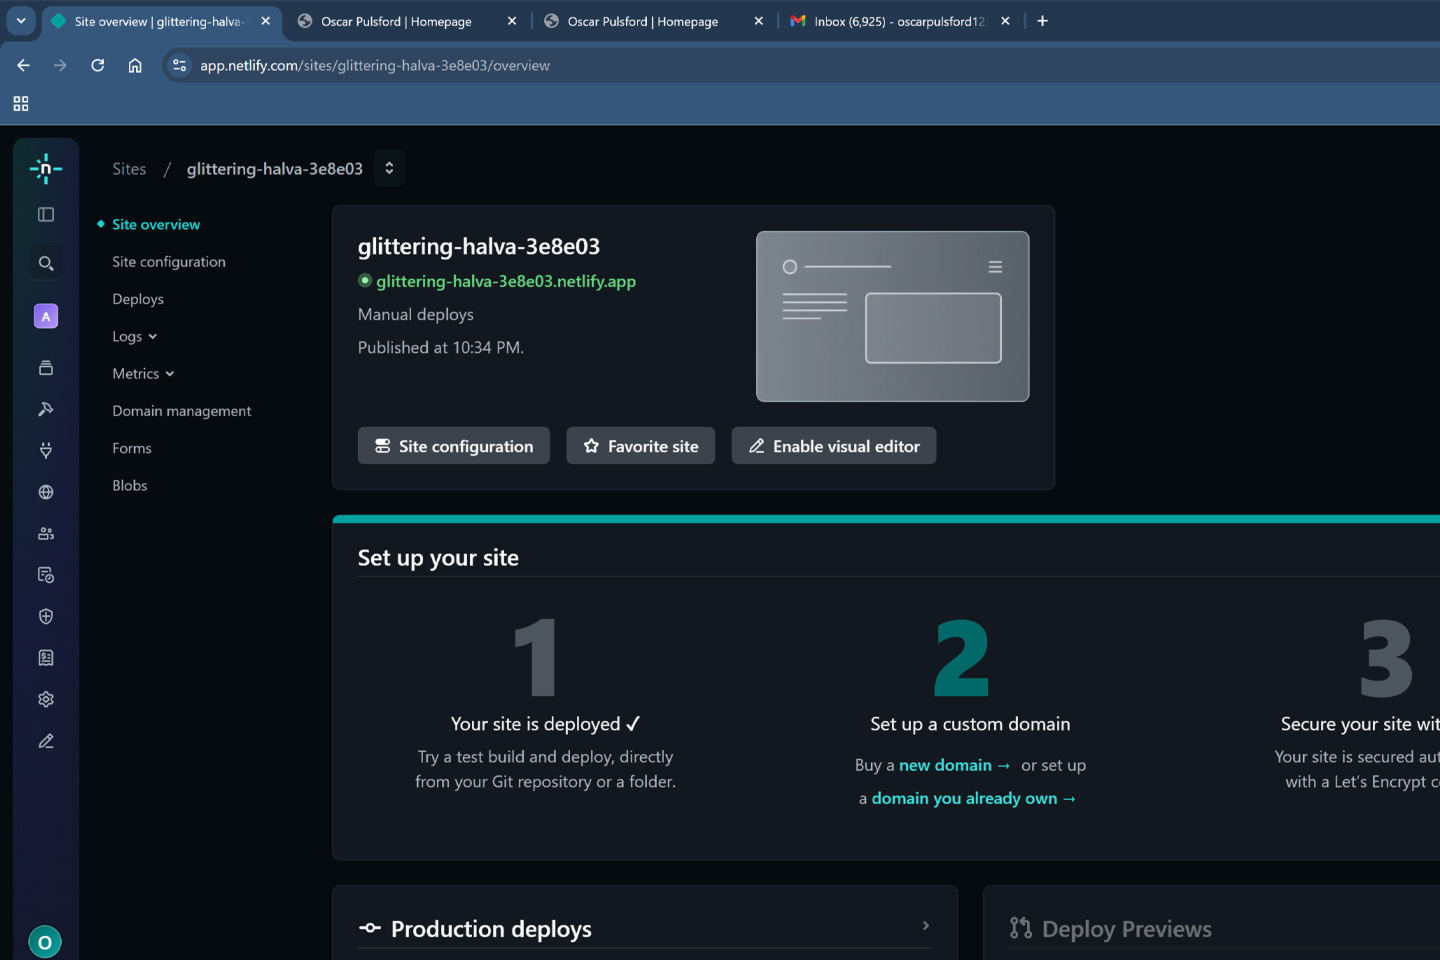Close the Site overview tab
This screenshot has width=1440, height=960.
coord(265,21)
